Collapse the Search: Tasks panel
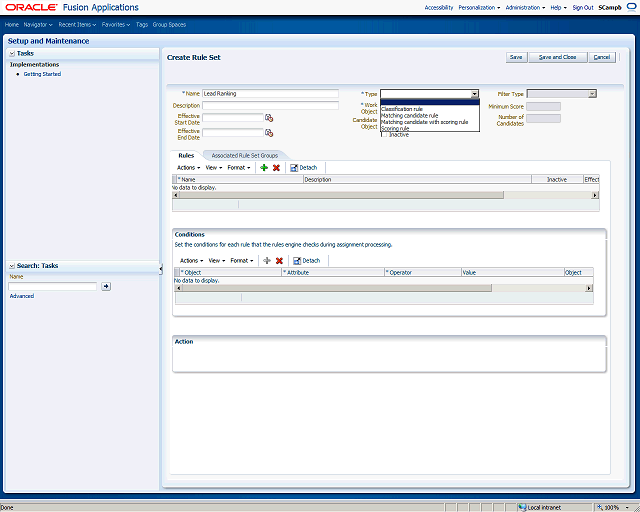The width and height of the screenshot is (640, 512). (12, 266)
